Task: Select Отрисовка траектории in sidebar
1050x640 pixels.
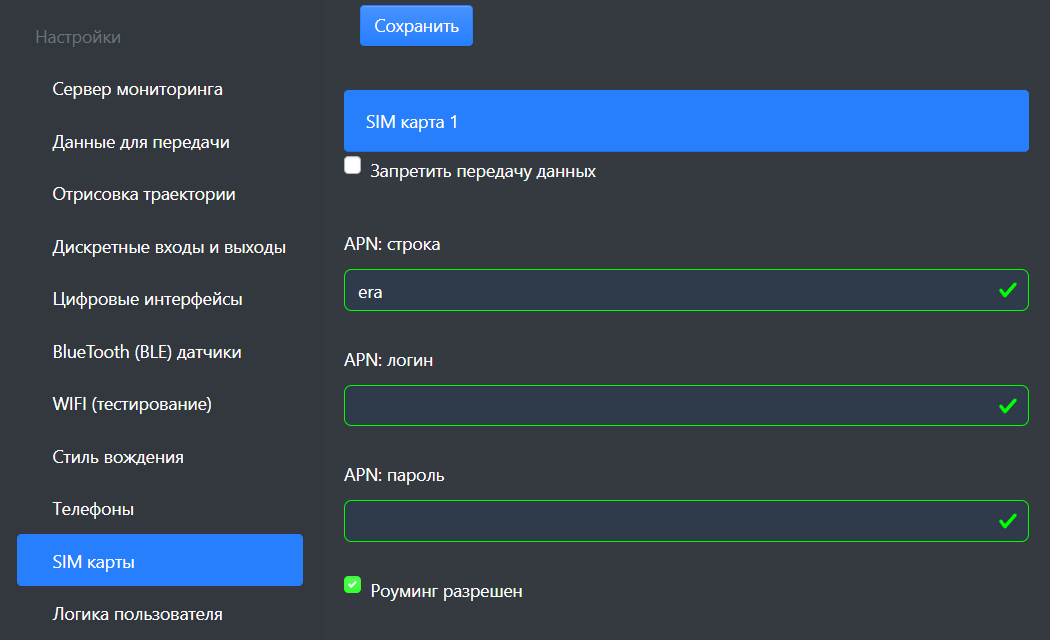Action: click(x=144, y=194)
